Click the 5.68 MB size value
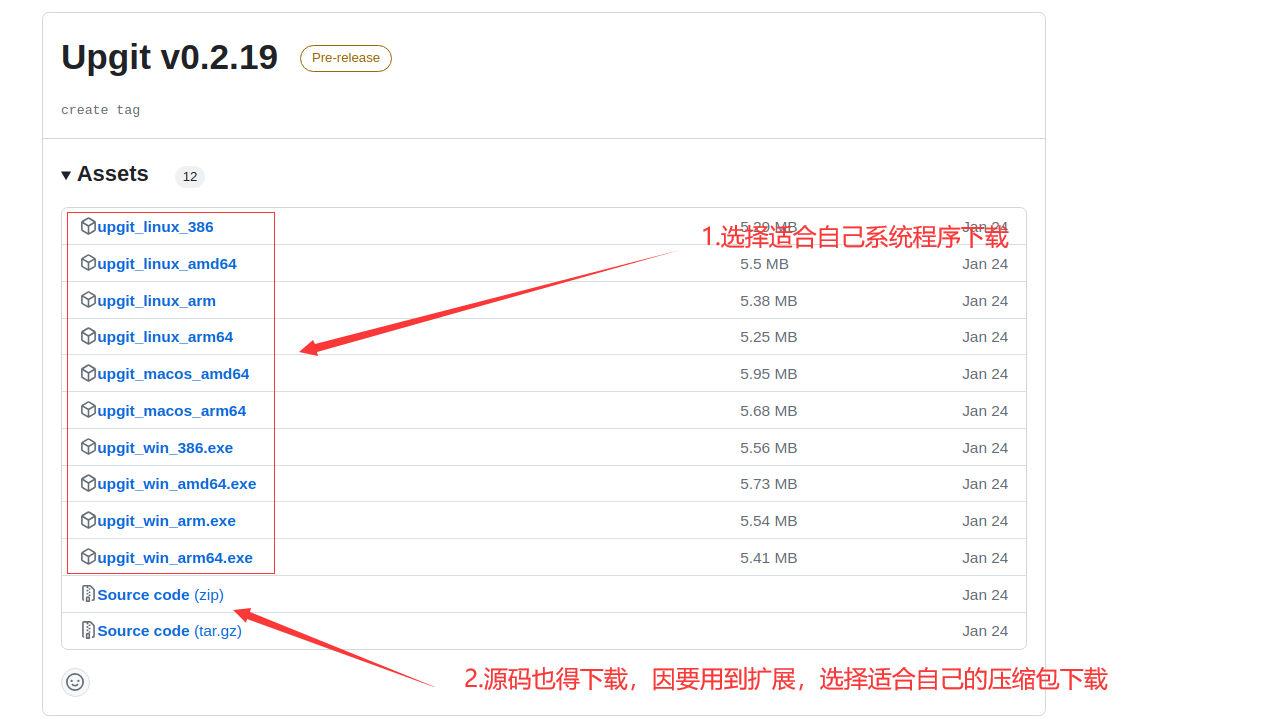Image resolution: width=1288 pixels, height=726 pixels. (768, 411)
